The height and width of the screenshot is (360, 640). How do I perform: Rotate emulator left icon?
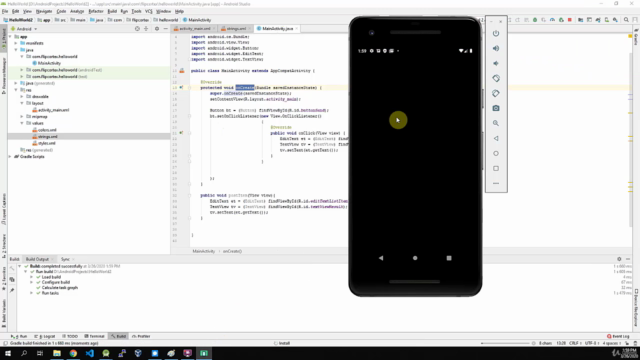click(x=496, y=78)
